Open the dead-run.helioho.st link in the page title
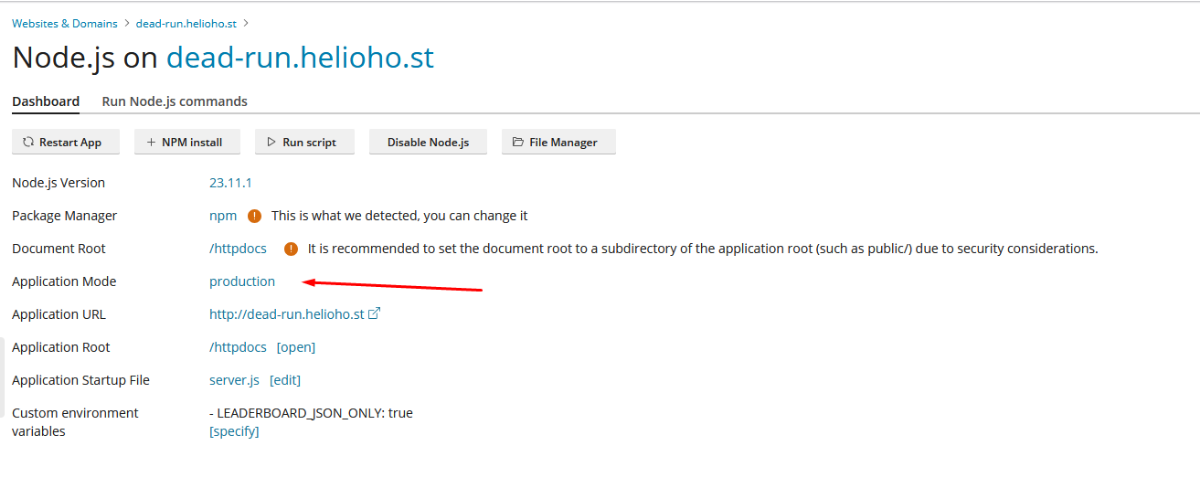Image resolution: width=1200 pixels, height=477 pixels. [x=300, y=57]
